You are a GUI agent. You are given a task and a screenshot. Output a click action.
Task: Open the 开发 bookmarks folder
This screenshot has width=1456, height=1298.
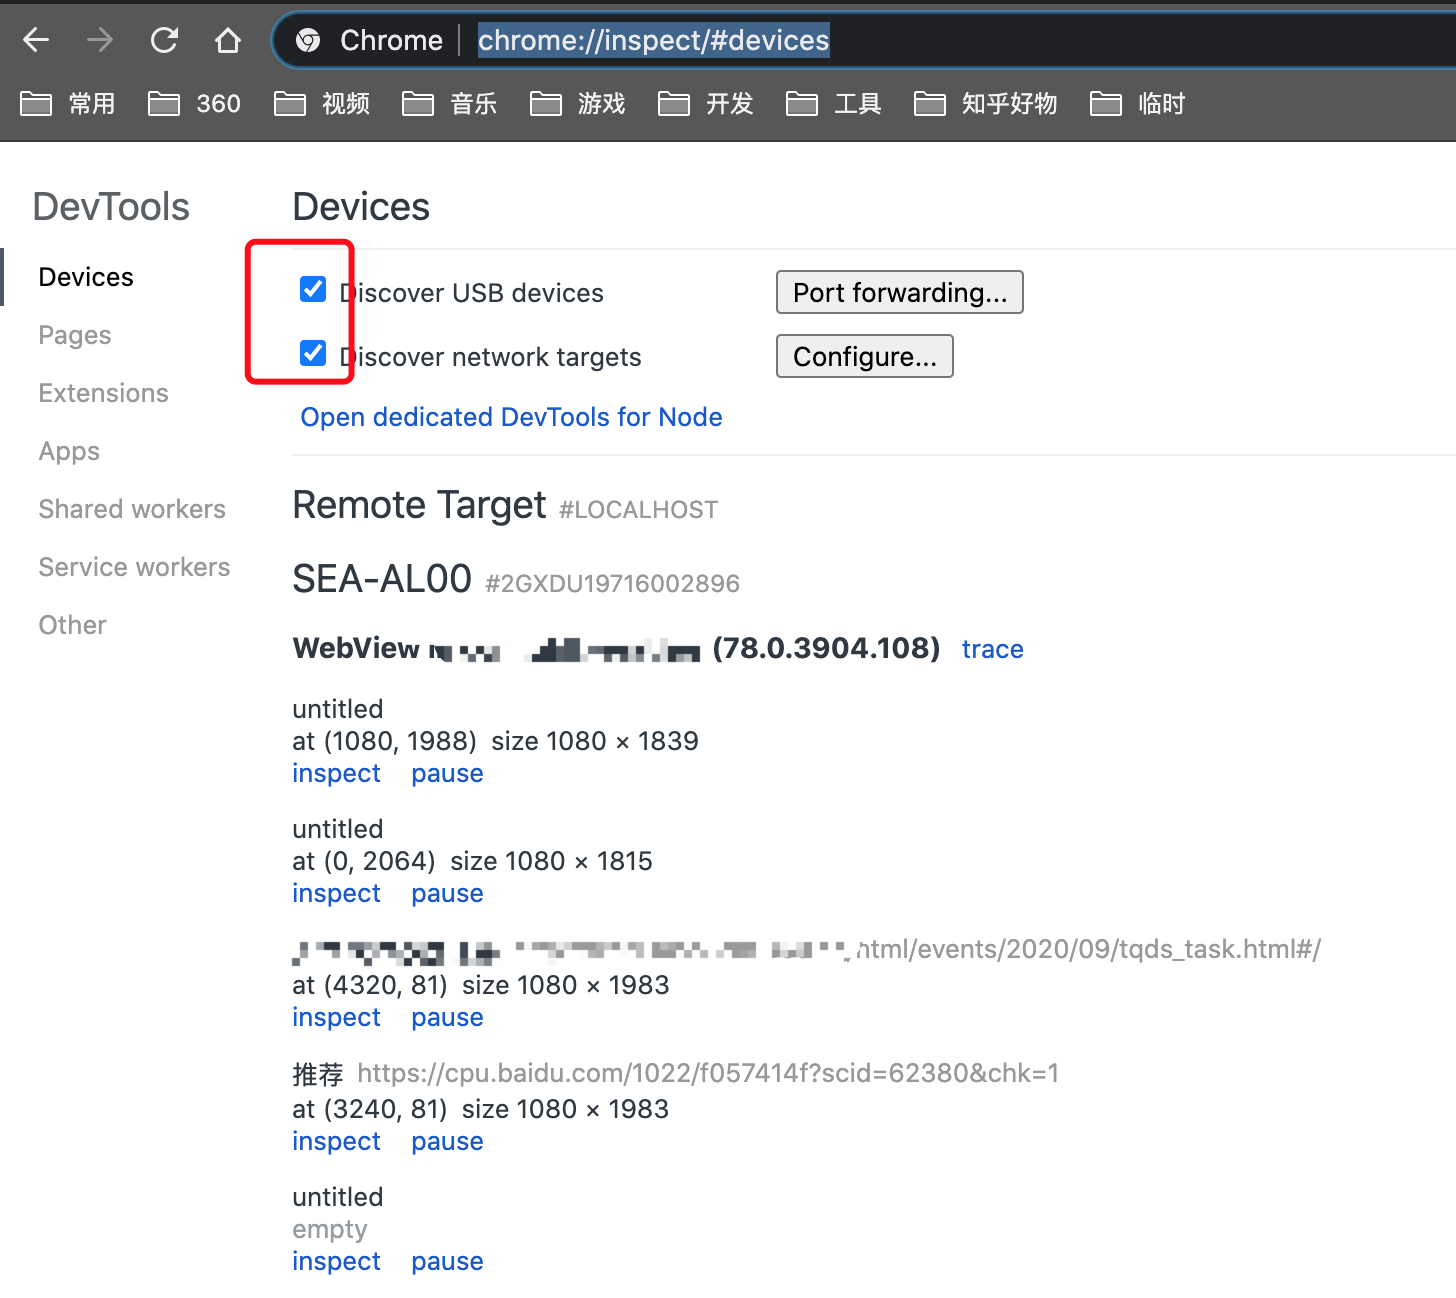tap(707, 103)
